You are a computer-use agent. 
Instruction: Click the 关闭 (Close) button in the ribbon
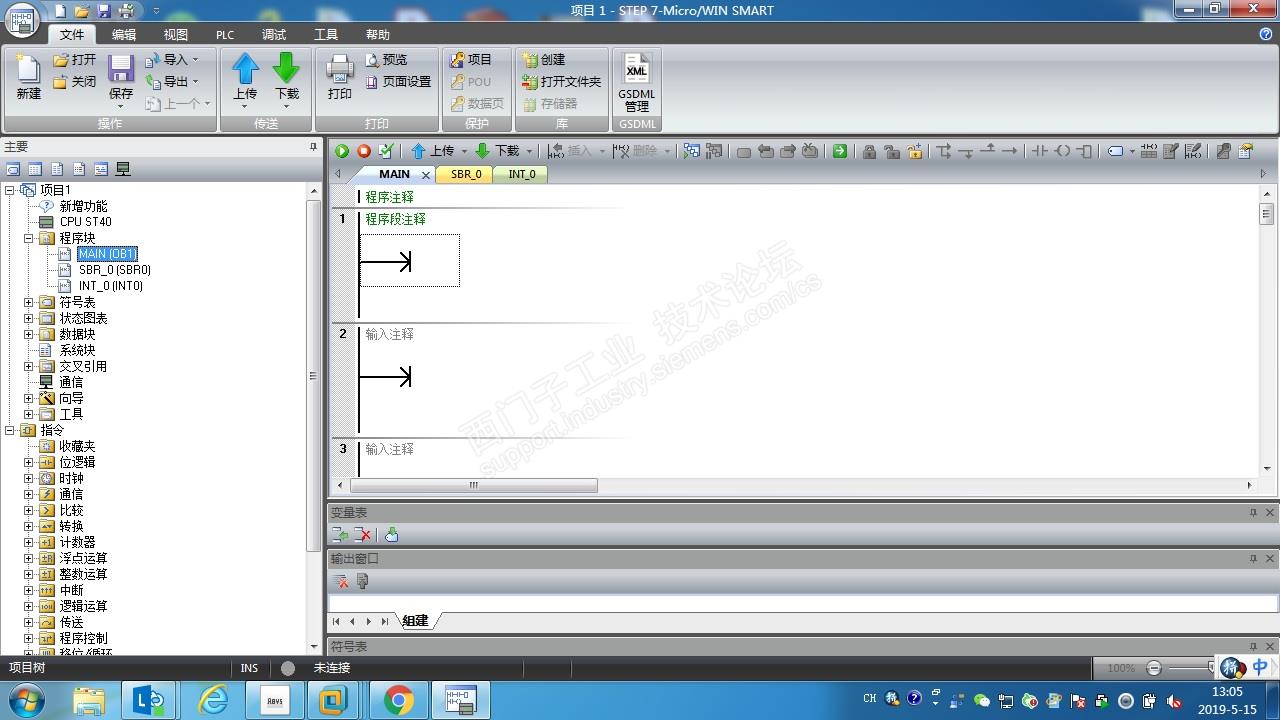point(75,82)
